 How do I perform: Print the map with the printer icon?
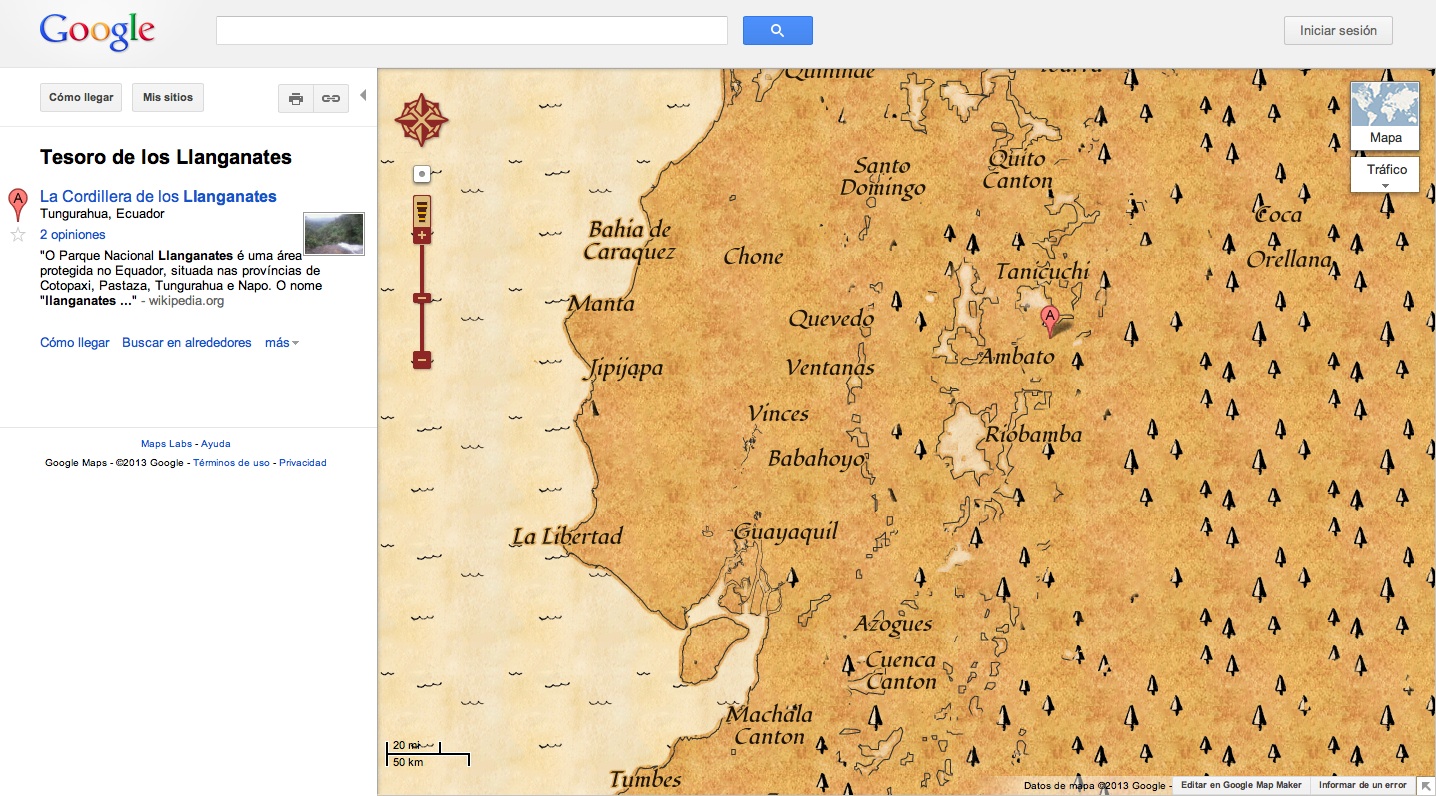tap(296, 98)
